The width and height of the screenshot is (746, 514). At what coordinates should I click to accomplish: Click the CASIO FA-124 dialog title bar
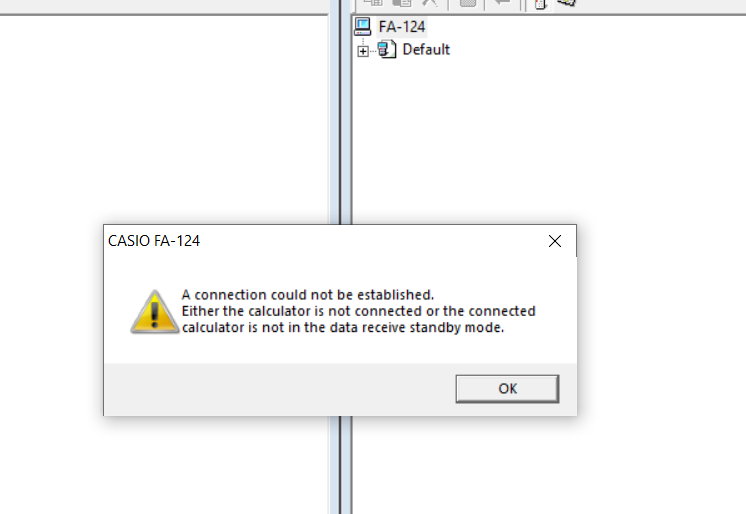[x=324, y=241]
